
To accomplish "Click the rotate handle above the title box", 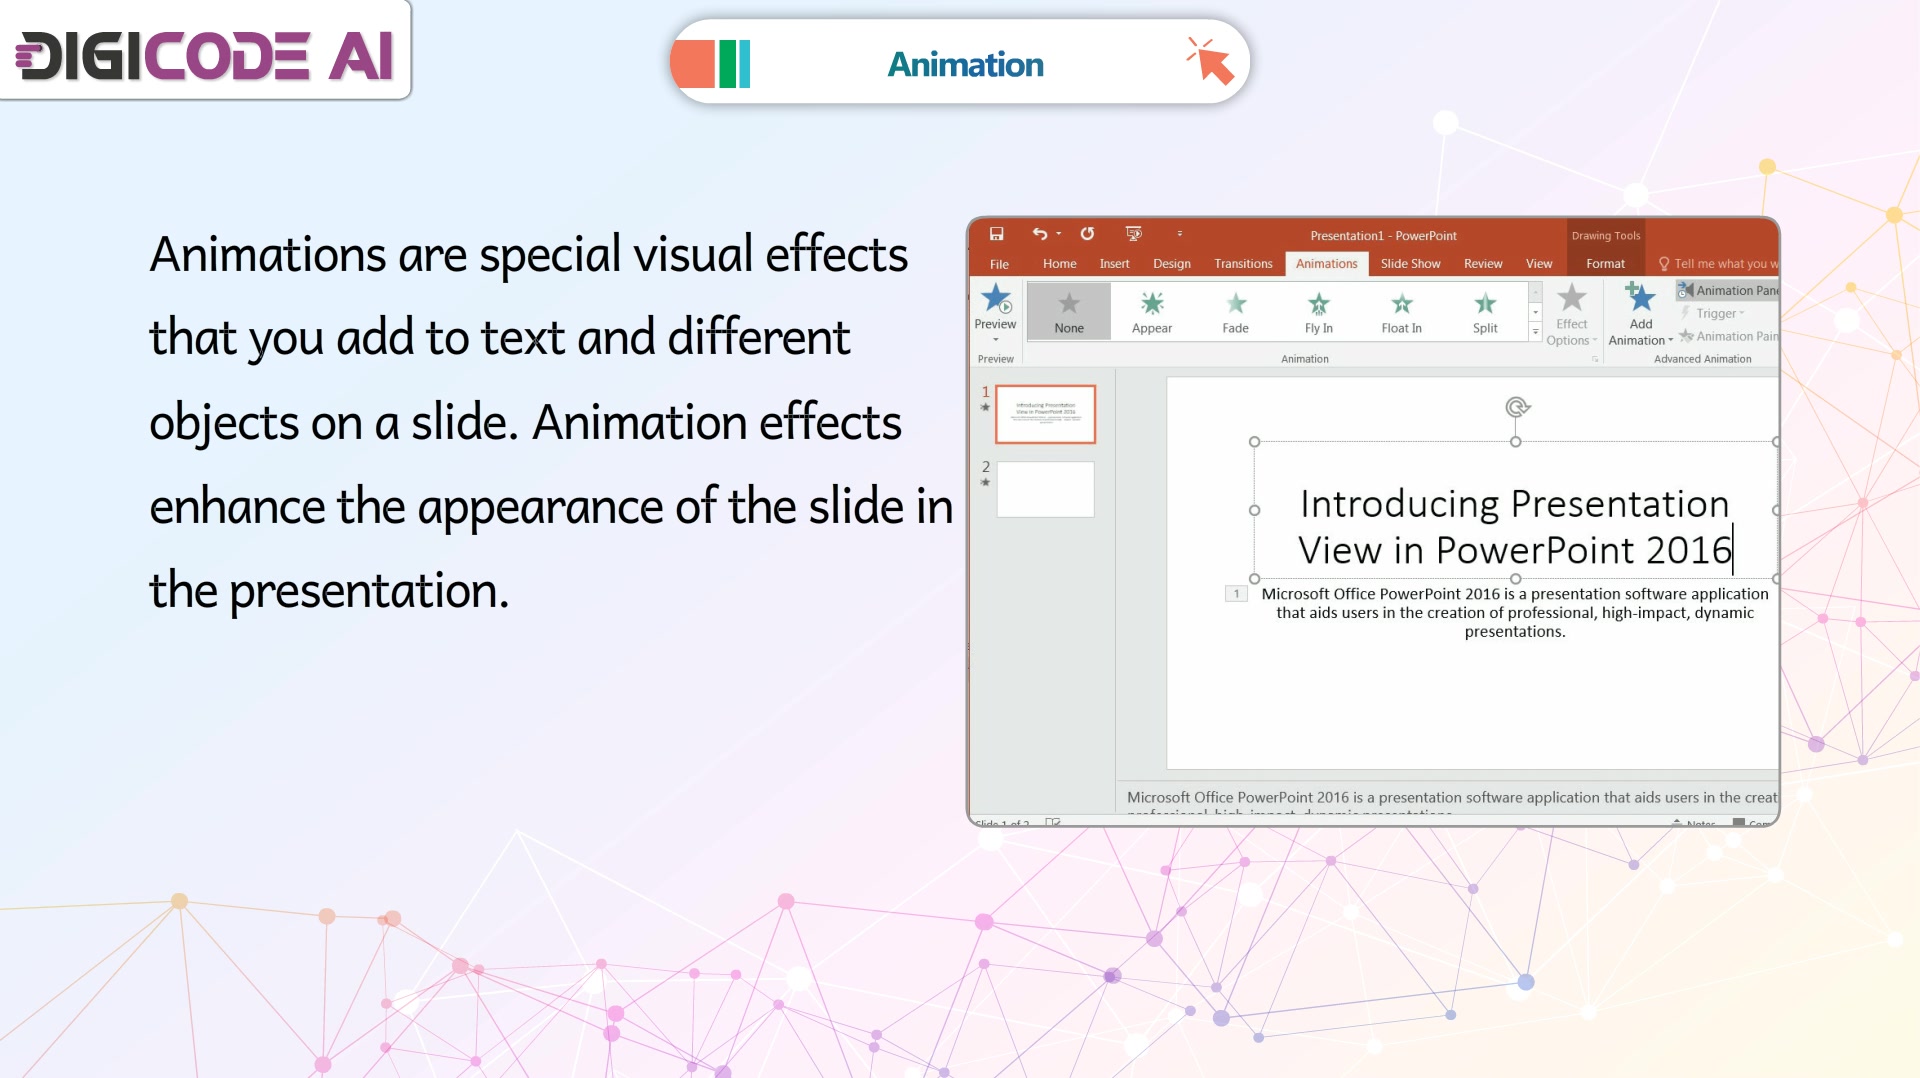I will [1517, 407].
